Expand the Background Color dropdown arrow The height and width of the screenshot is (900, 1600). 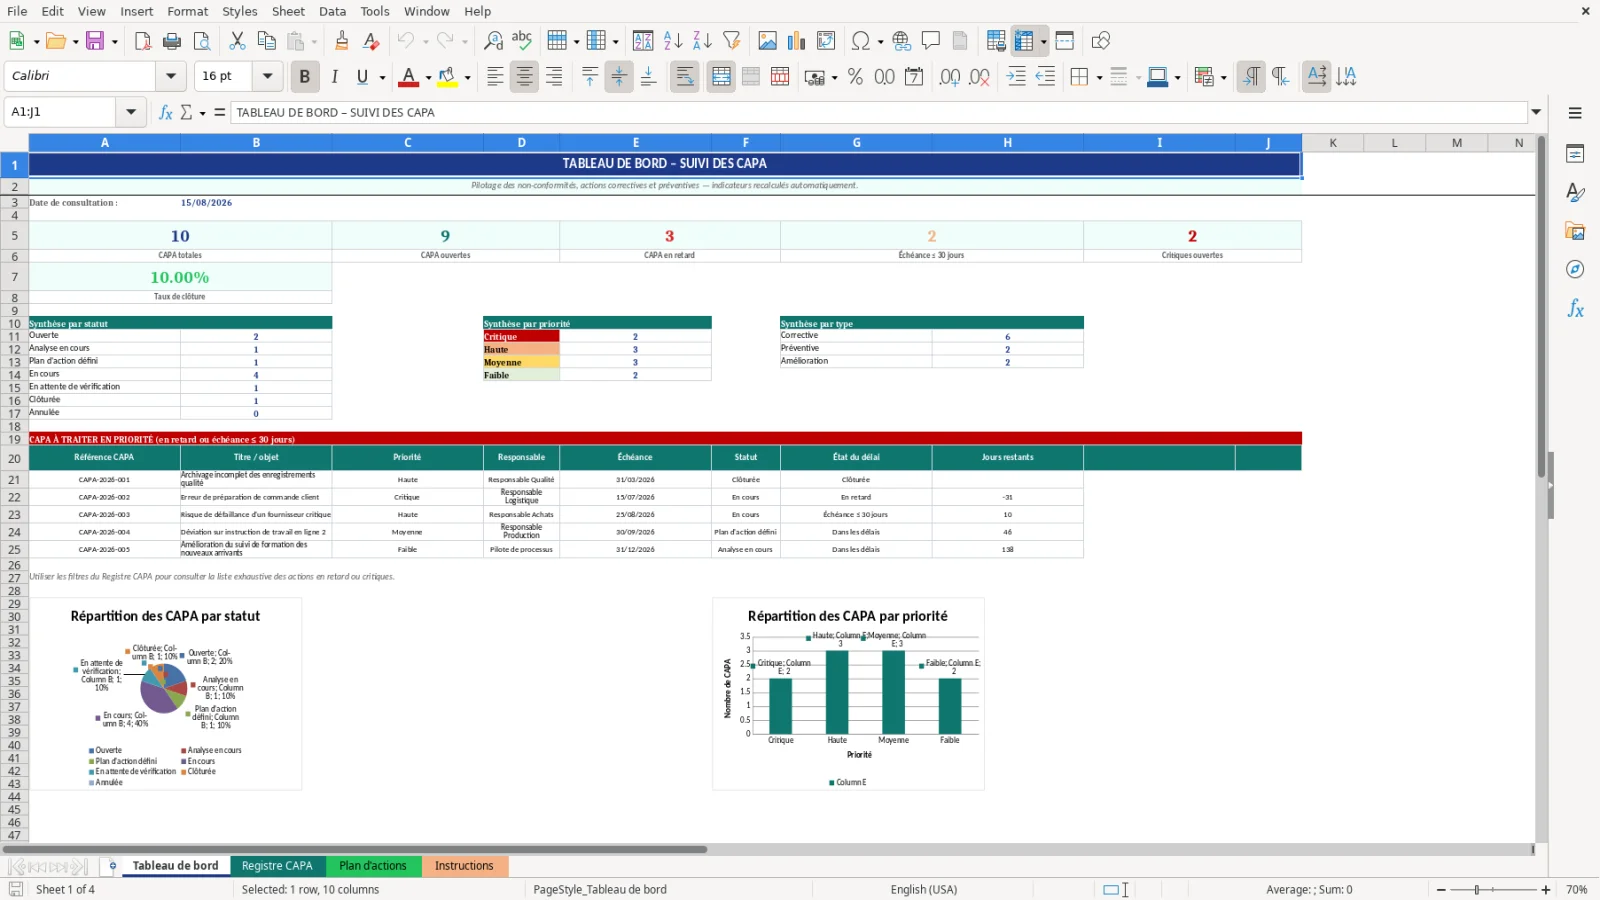point(467,77)
